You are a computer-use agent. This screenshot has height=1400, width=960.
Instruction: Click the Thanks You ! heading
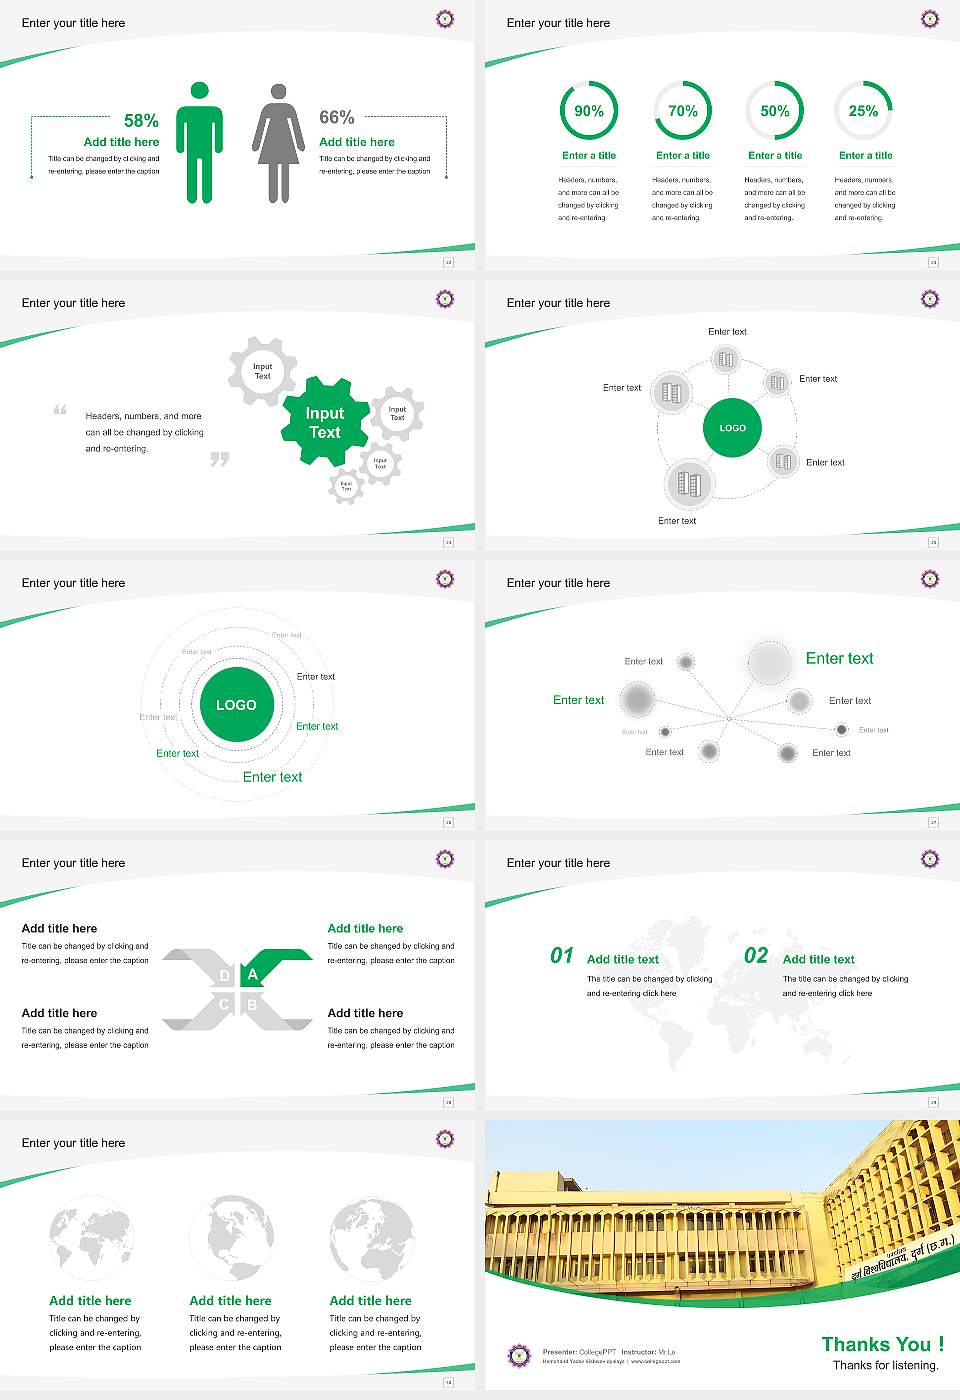click(883, 1344)
